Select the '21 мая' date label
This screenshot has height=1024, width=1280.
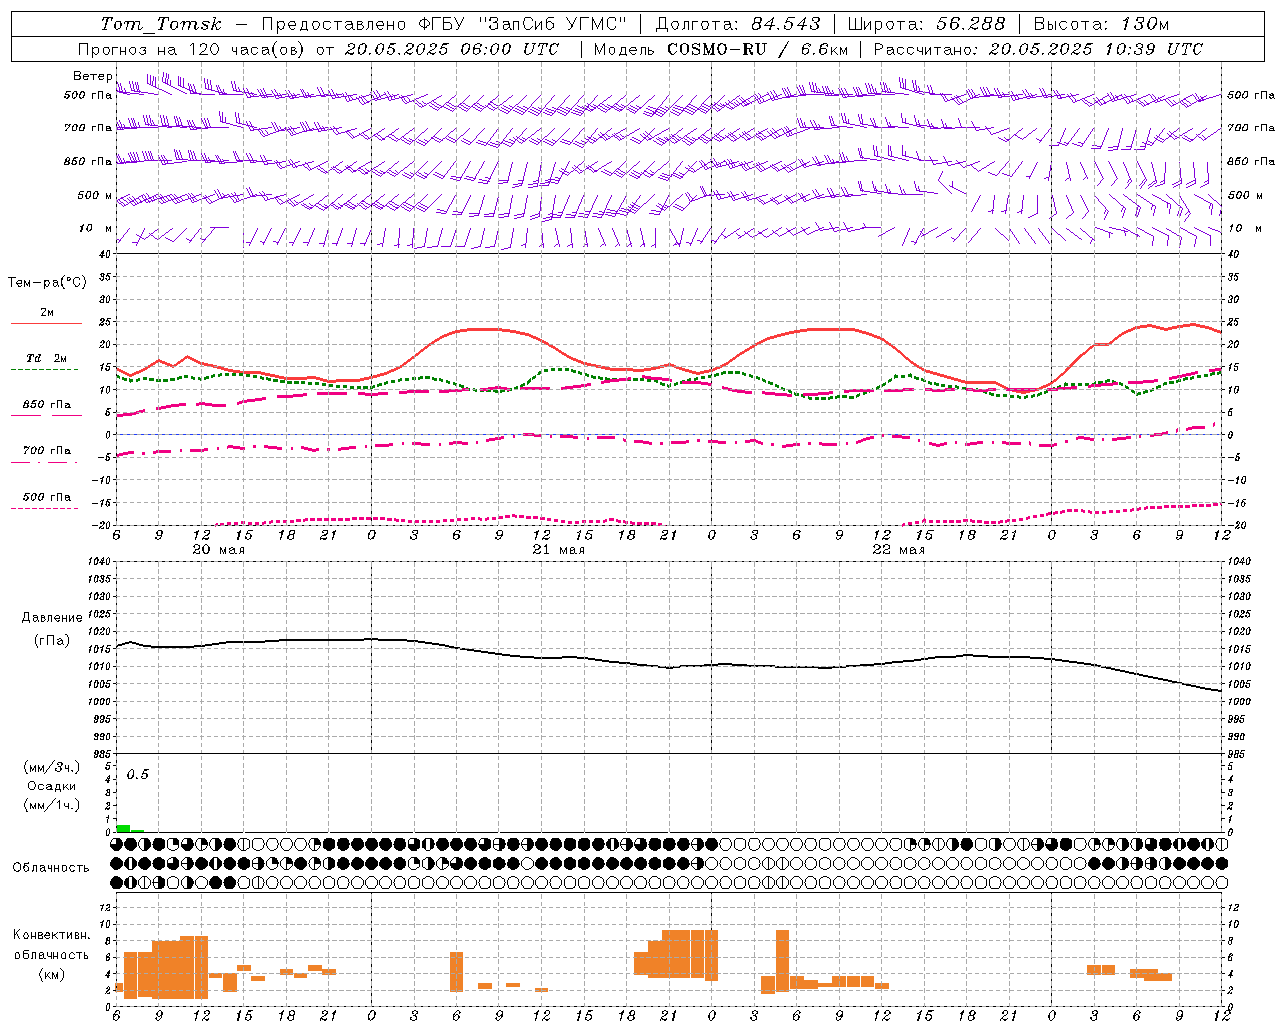point(558,549)
